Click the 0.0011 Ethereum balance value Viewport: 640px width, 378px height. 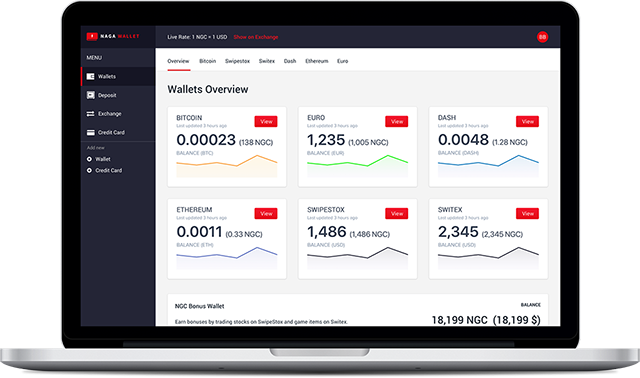pyautogui.click(x=199, y=232)
